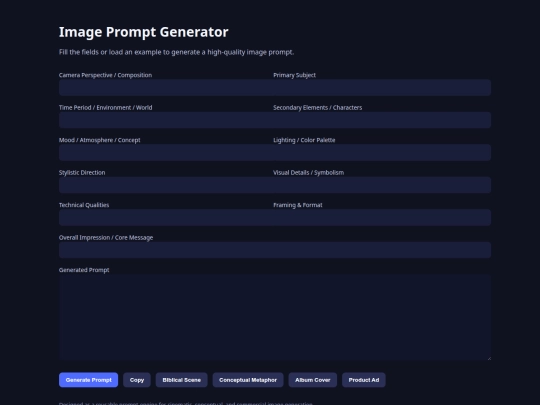The width and height of the screenshot is (540, 405).
Task: Click the 'Lighting / Color Palette' label text
Action: point(304,140)
